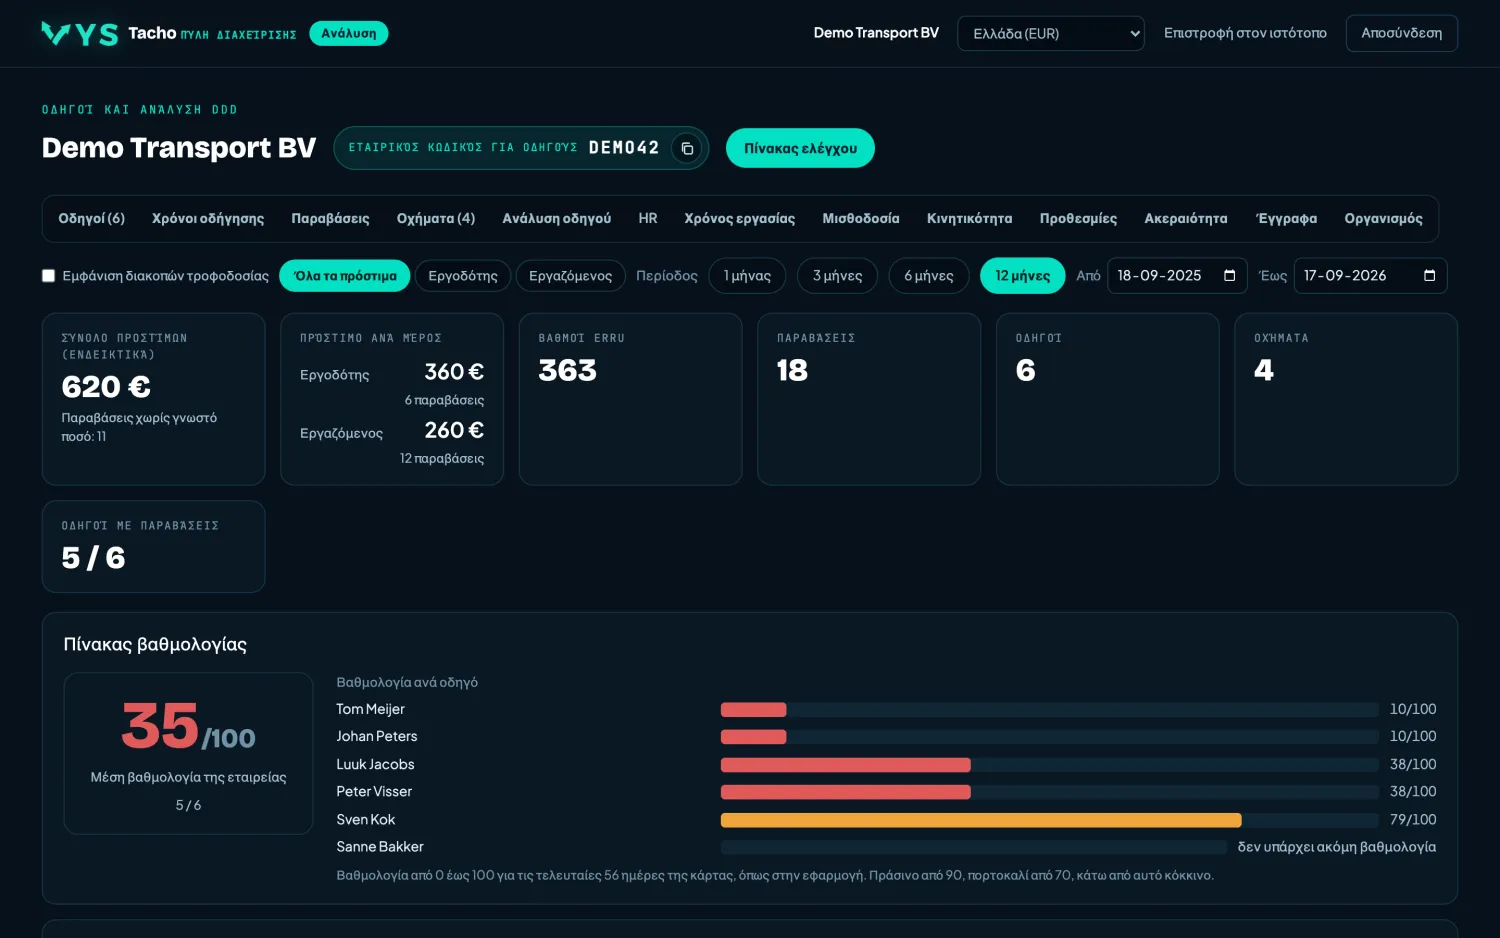Screen dimensions: 1500x938
Task: Go to the Παραβάσεις tab
Action: 330,219
